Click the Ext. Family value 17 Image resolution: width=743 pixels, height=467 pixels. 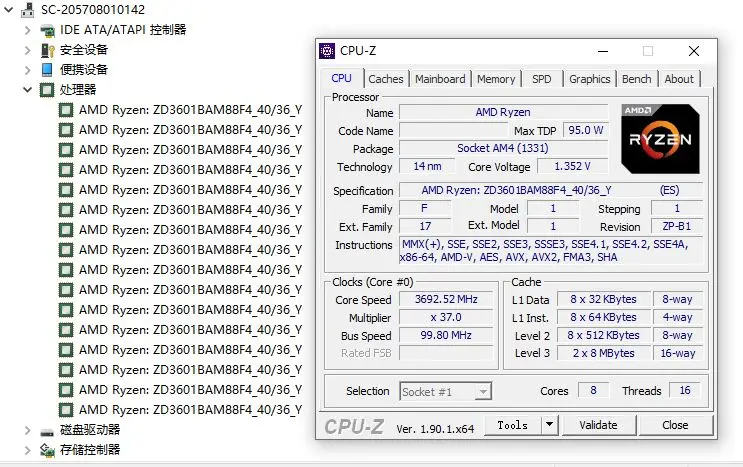point(425,226)
